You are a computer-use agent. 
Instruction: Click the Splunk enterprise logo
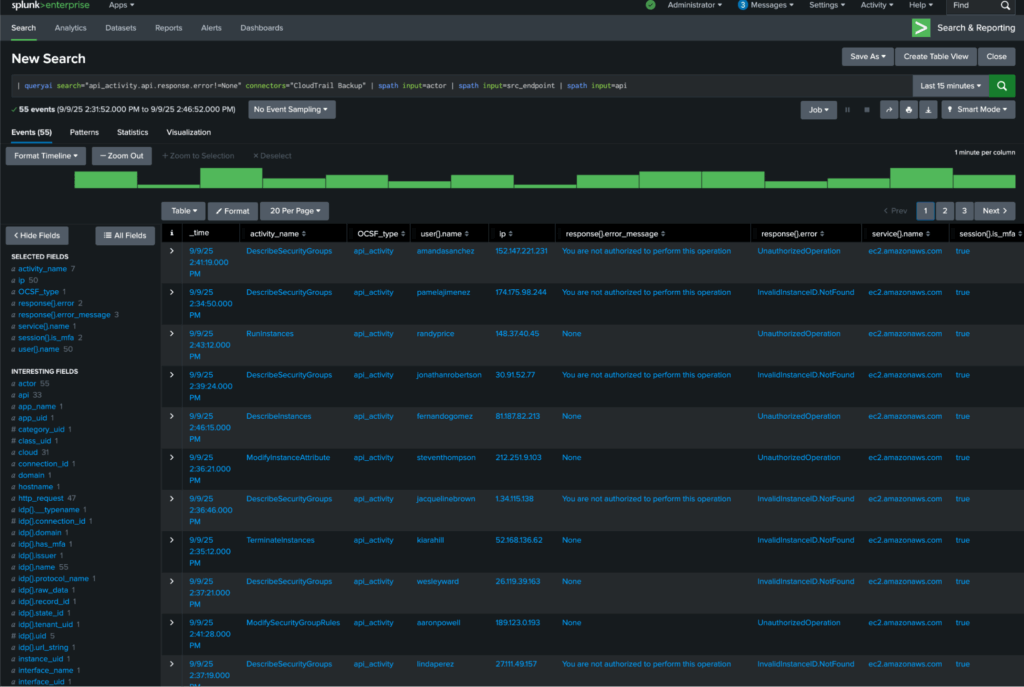click(x=50, y=5)
